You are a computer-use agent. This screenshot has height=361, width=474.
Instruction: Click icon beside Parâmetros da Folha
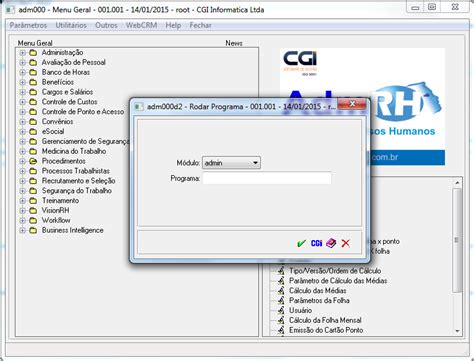tap(281, 301)
